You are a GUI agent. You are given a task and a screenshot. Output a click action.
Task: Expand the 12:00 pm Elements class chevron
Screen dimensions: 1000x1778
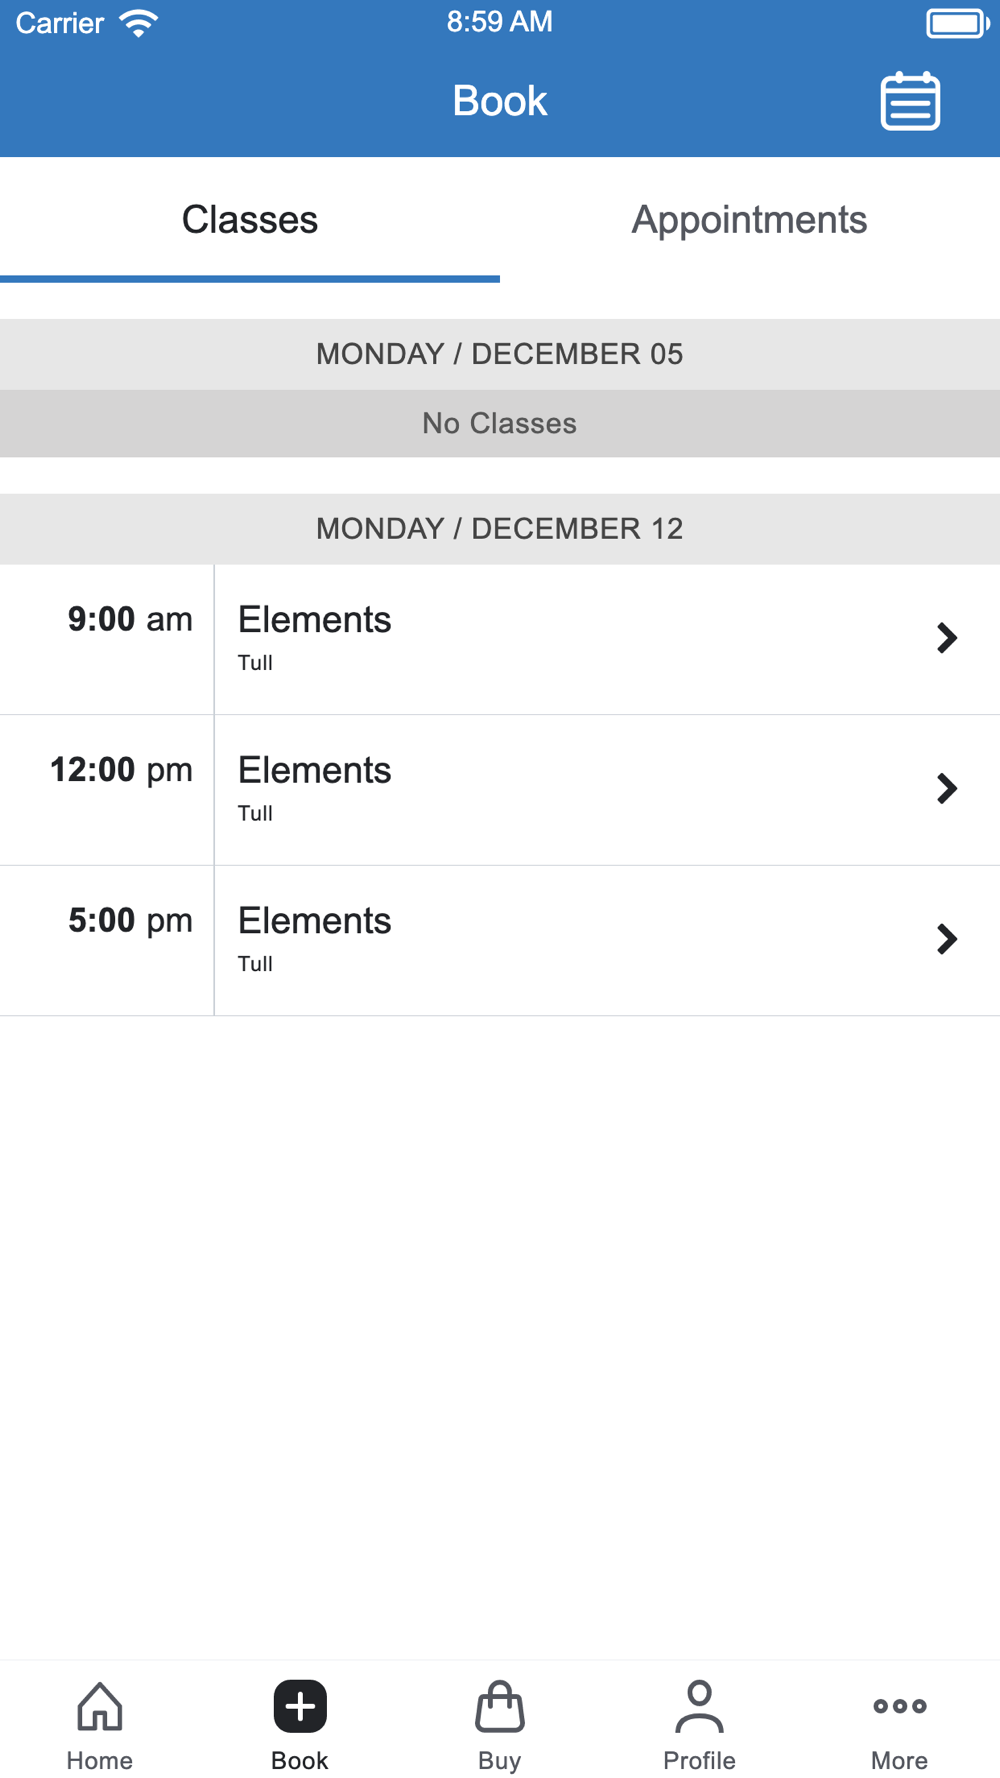point(946,788)
